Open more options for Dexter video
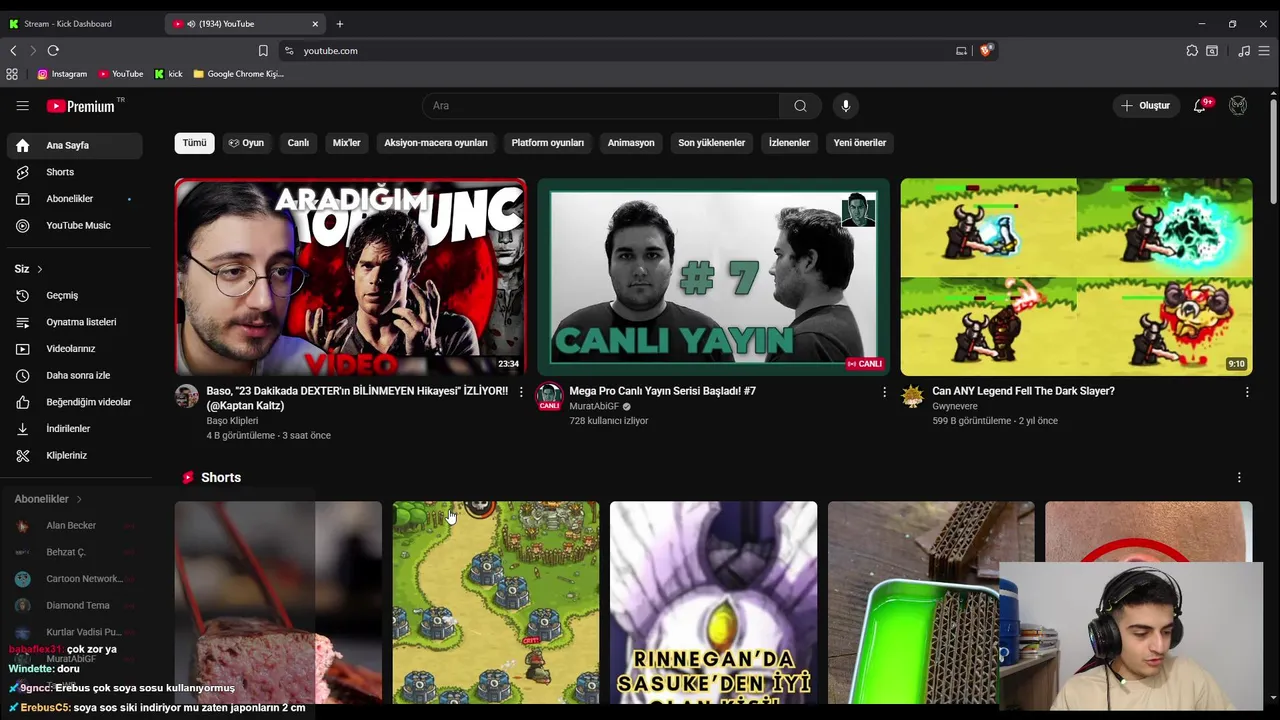This screenshot has width=1280, height=720. 521,392
